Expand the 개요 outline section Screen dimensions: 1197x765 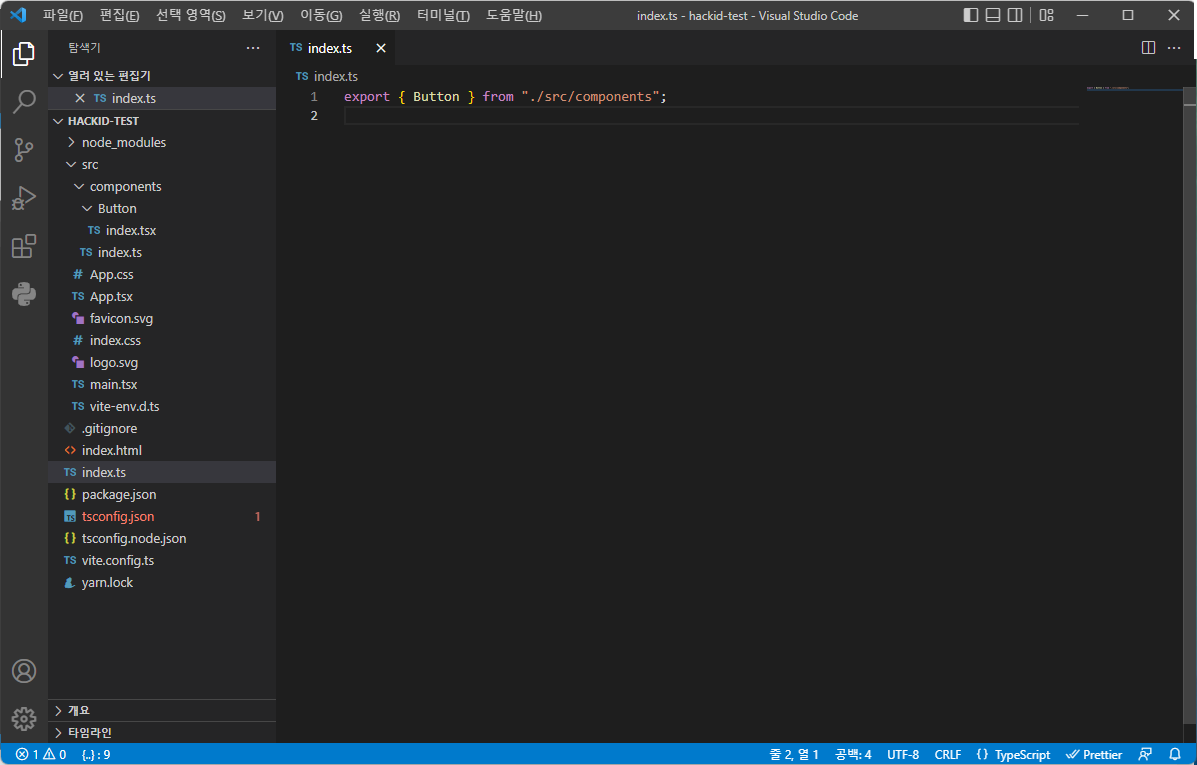click(x=162, y=710)
